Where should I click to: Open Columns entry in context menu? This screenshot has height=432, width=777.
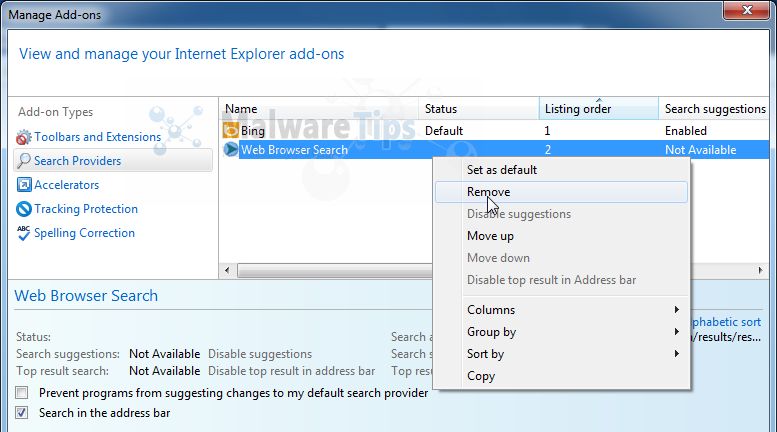pyautogui.click(x=561, y=310)
